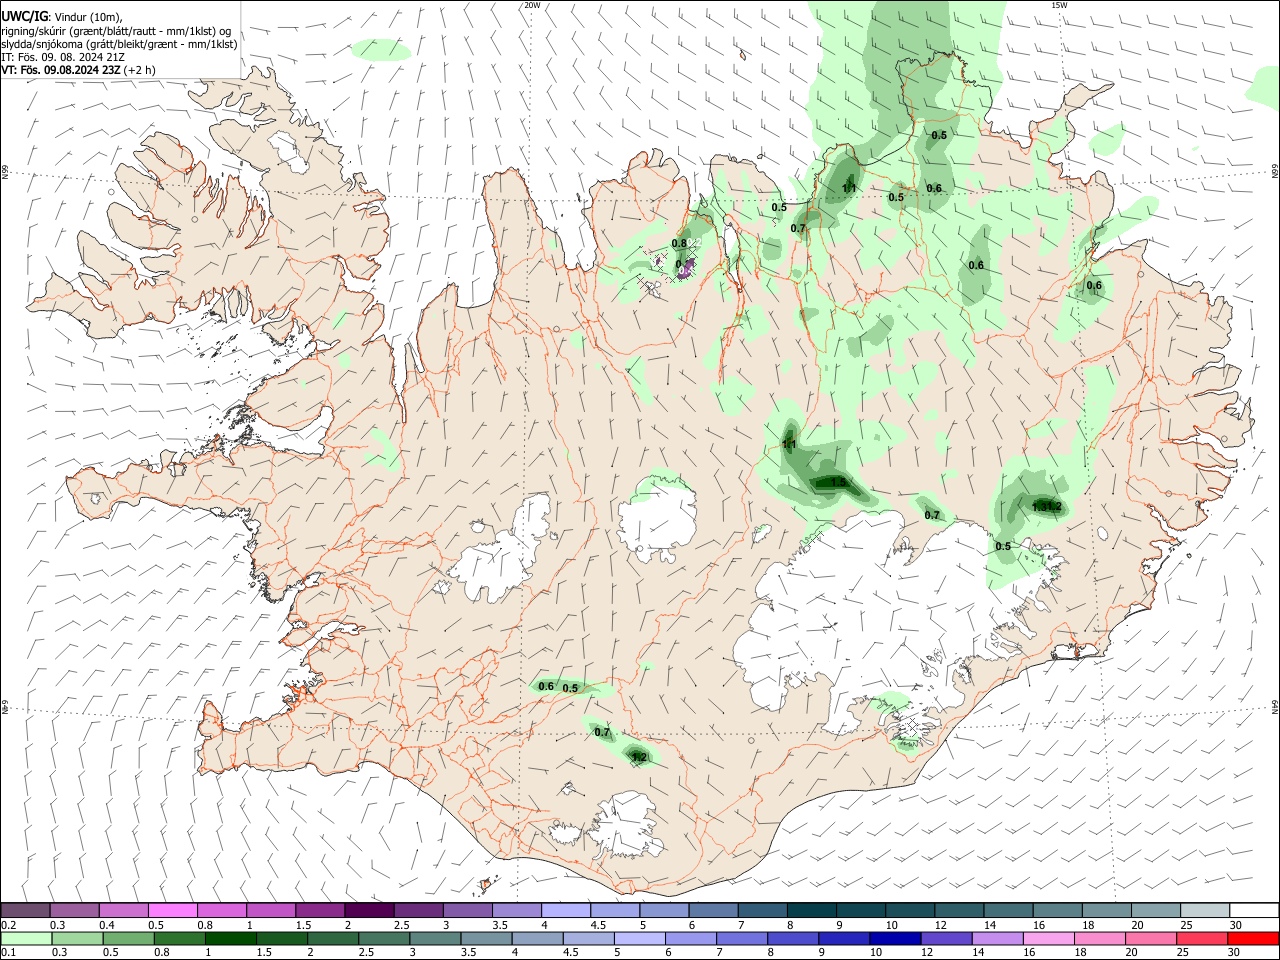The height and width of the screenshot is (960, 1280).
Task: Click the 'rigning/skúrir (grænt/blátt/rautt - mm/1klst) og' line
Action: point(117,31)
